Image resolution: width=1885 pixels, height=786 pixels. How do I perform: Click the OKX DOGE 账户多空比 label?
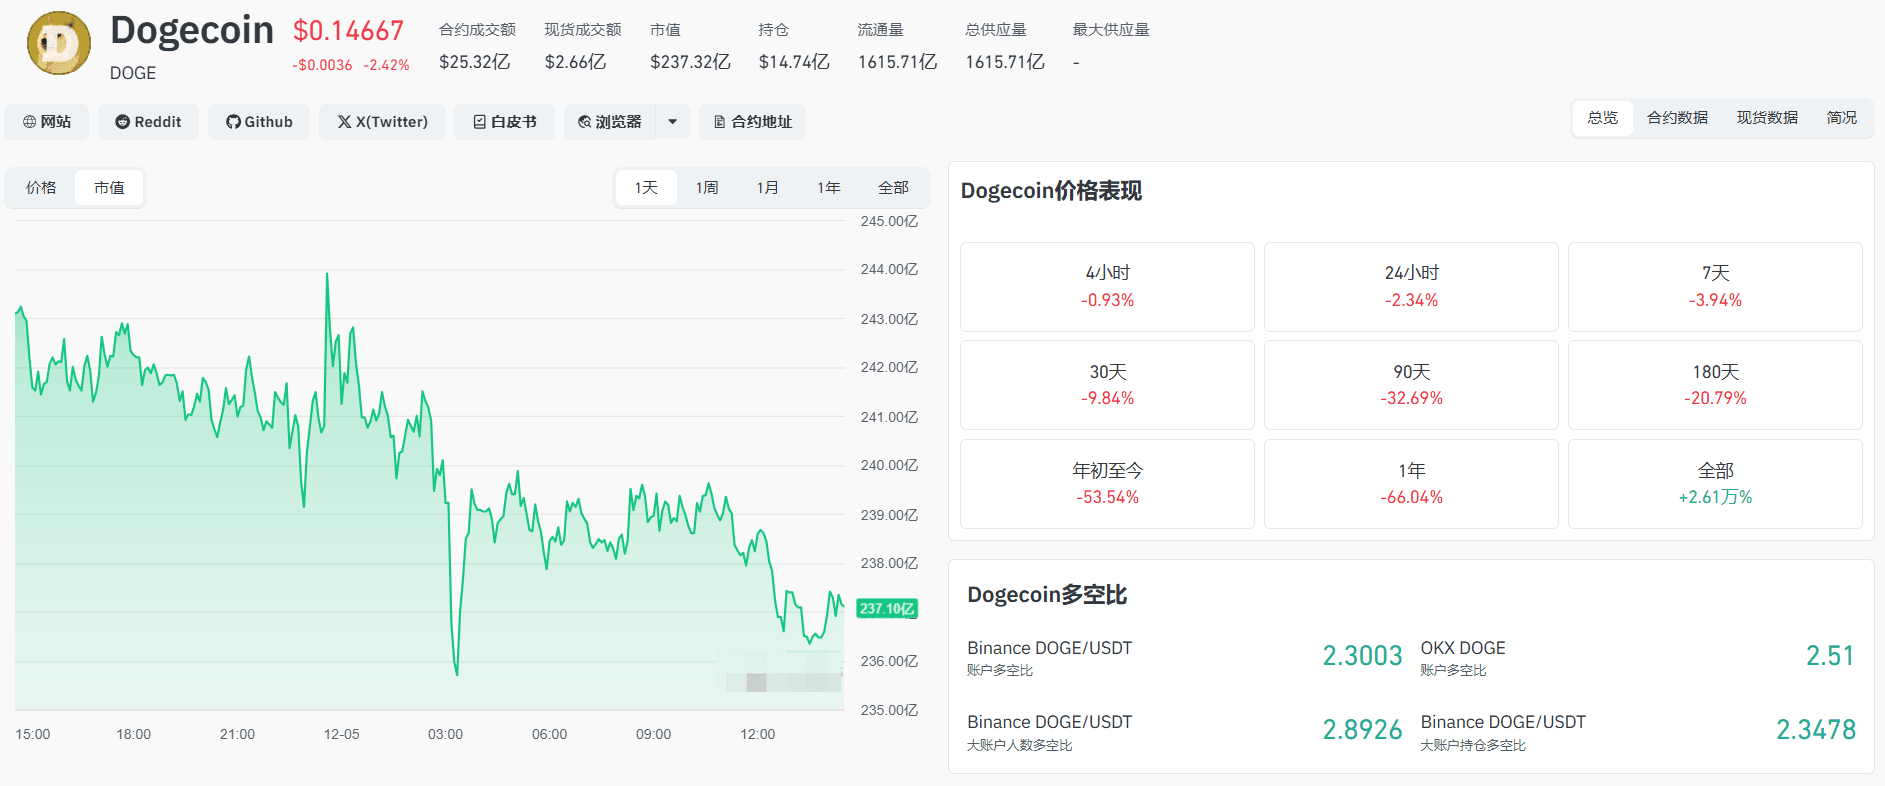(1453, 670)
